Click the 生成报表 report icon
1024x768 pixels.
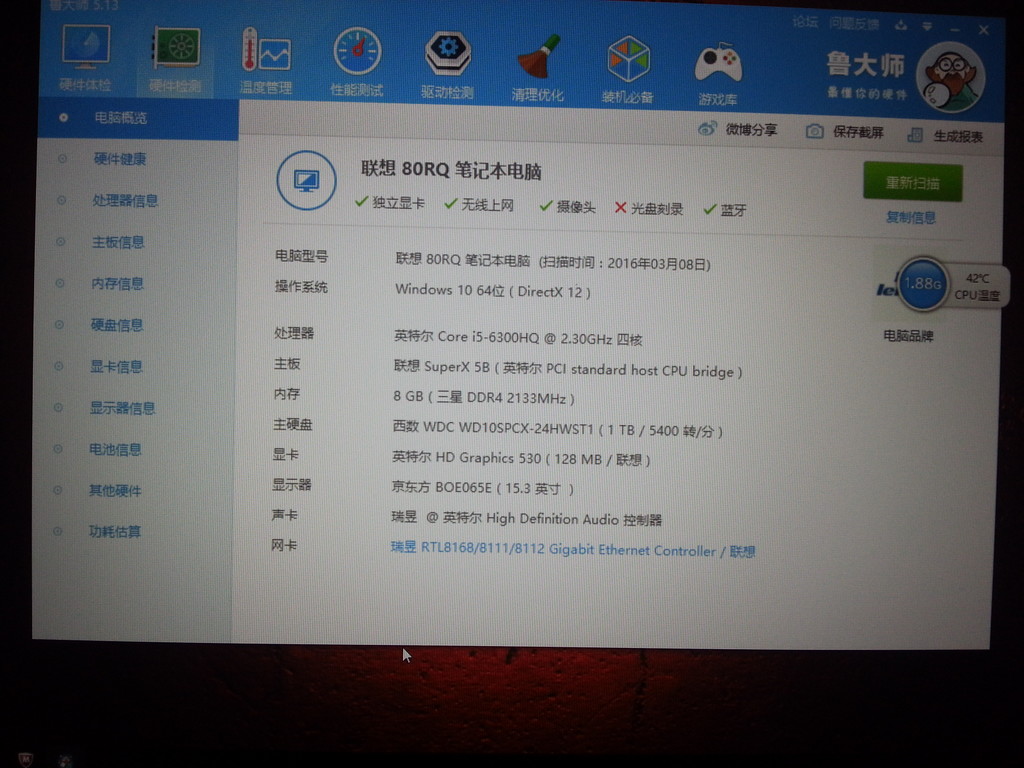pyautogui.click(x=915, y=135)
